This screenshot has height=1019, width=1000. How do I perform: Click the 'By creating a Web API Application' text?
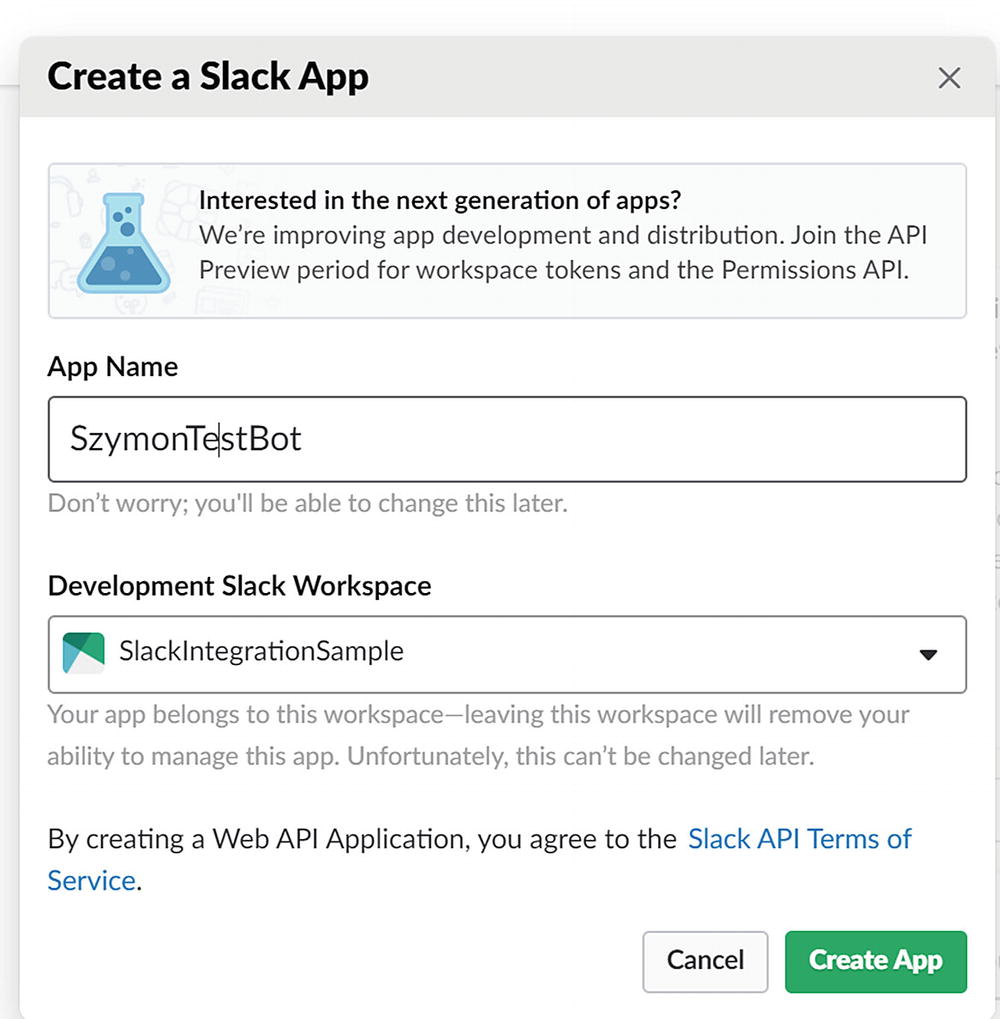362,838
